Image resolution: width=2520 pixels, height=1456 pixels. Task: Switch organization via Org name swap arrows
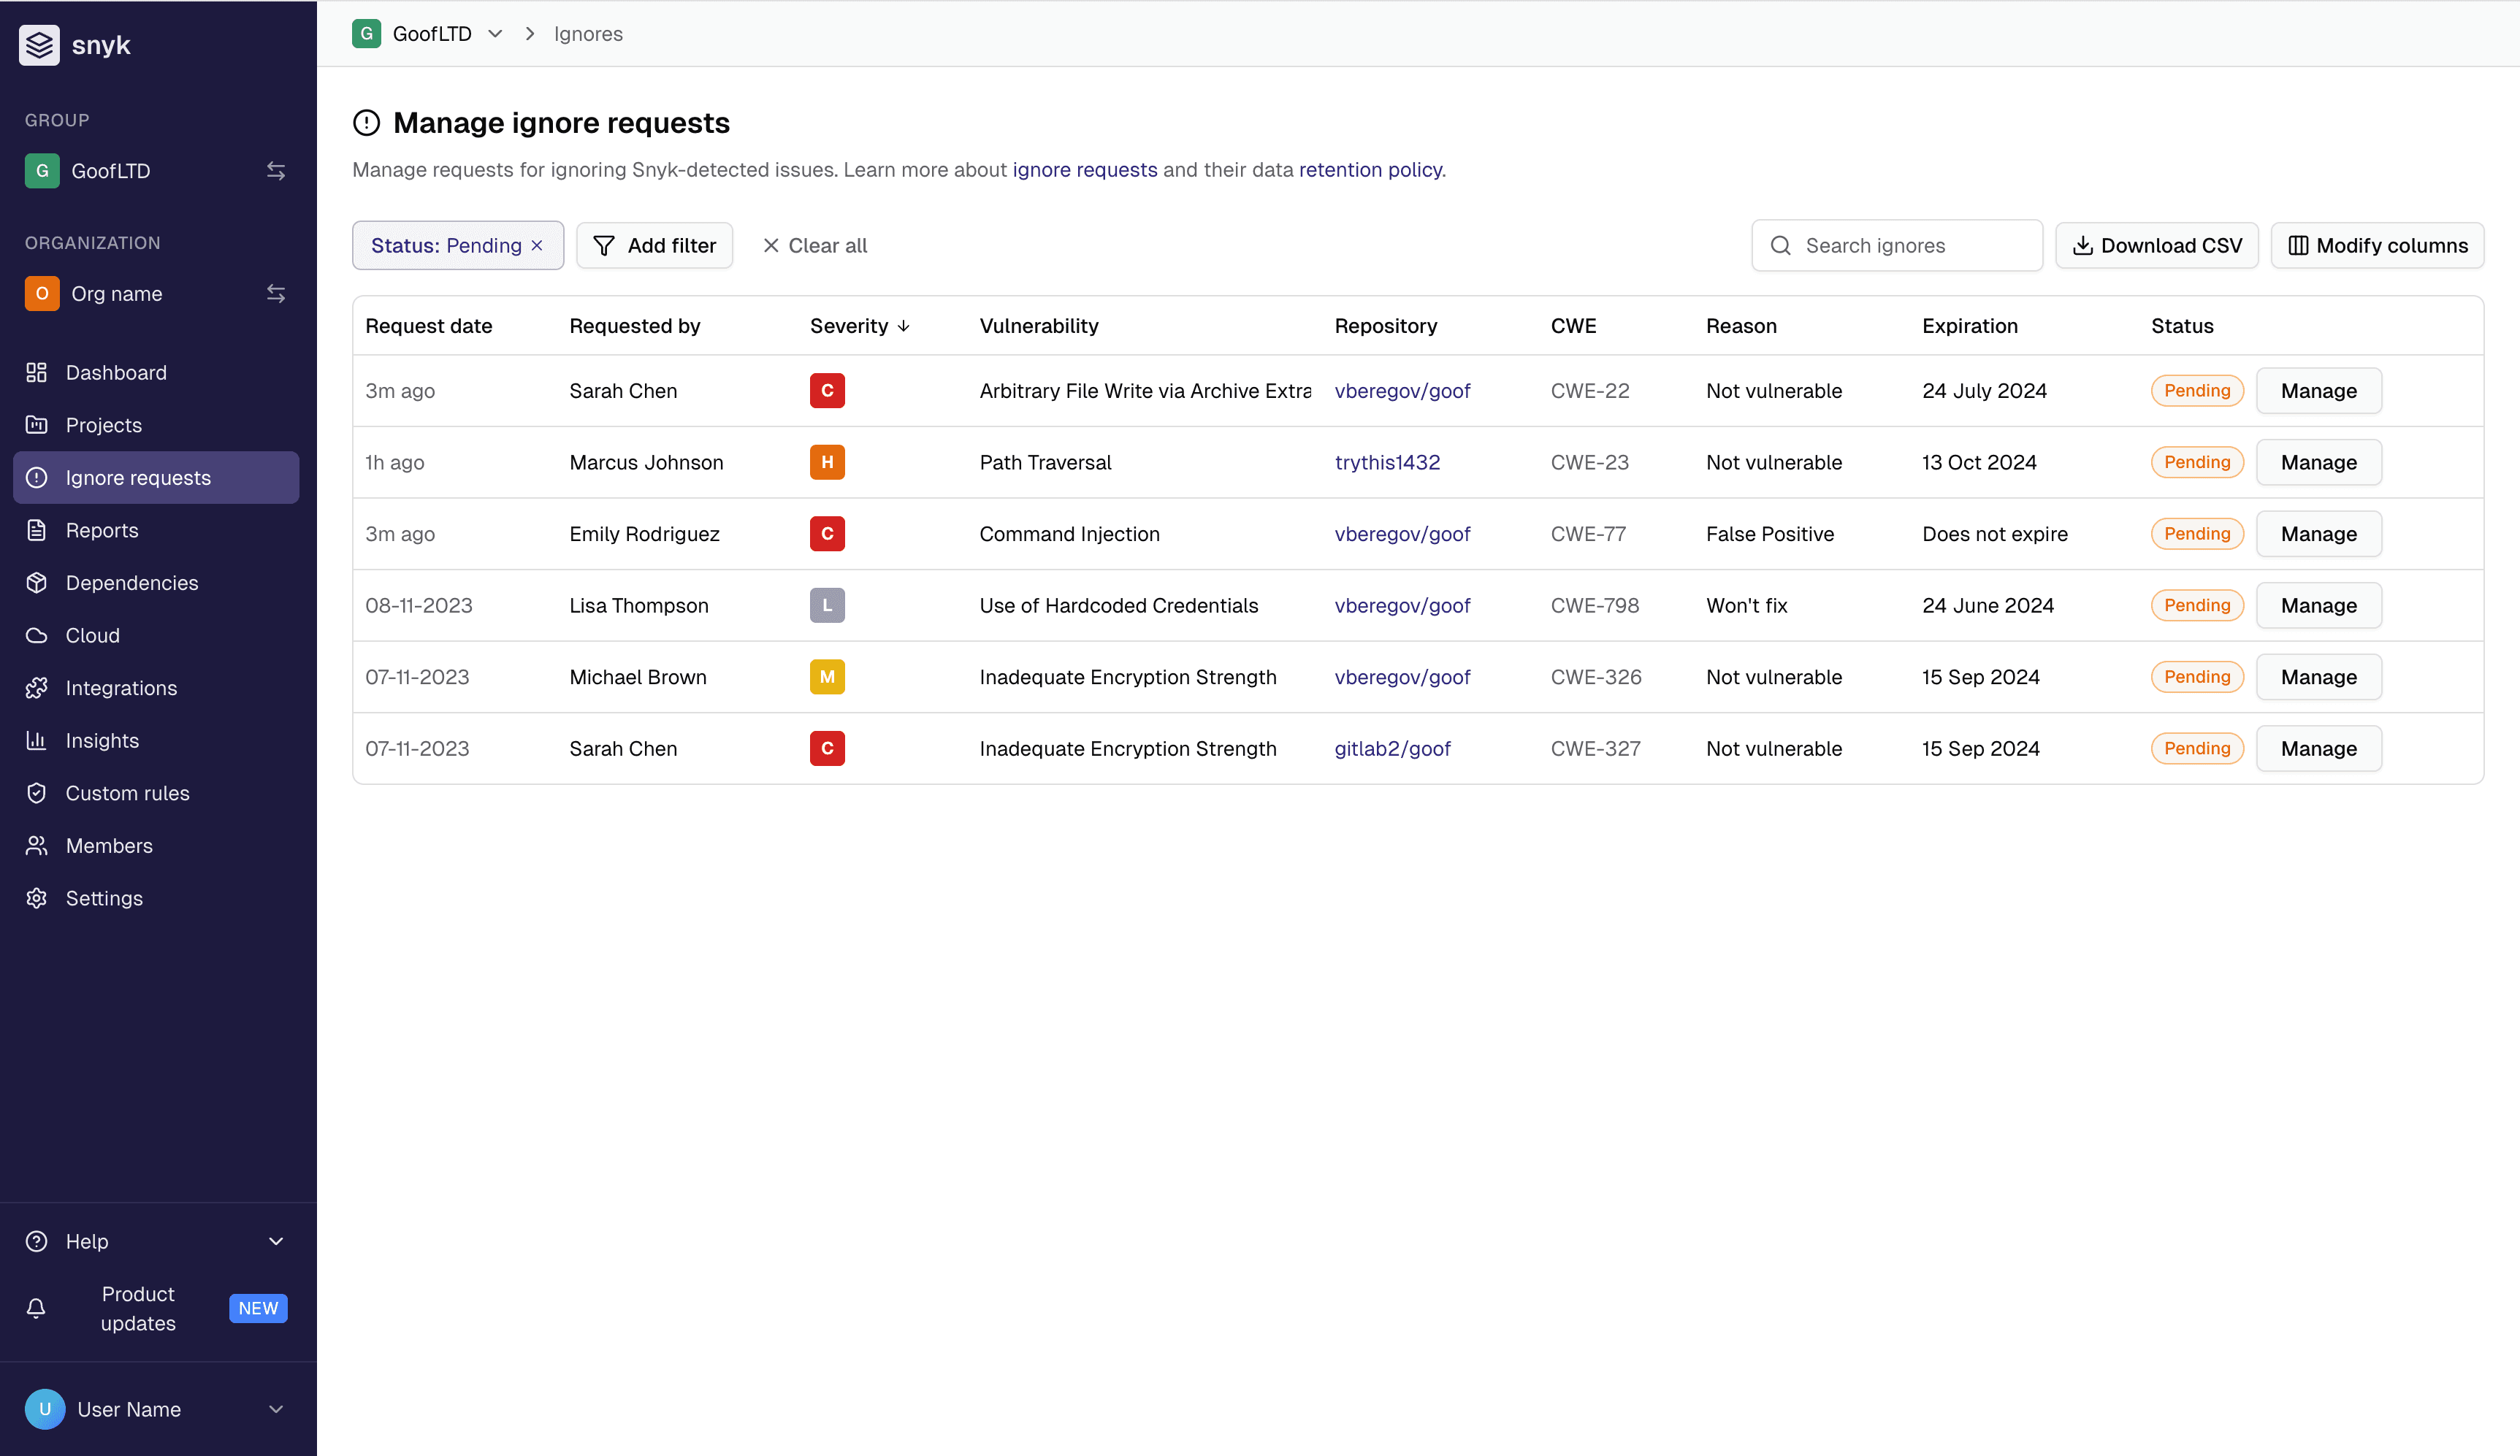(x=276, y=294)
